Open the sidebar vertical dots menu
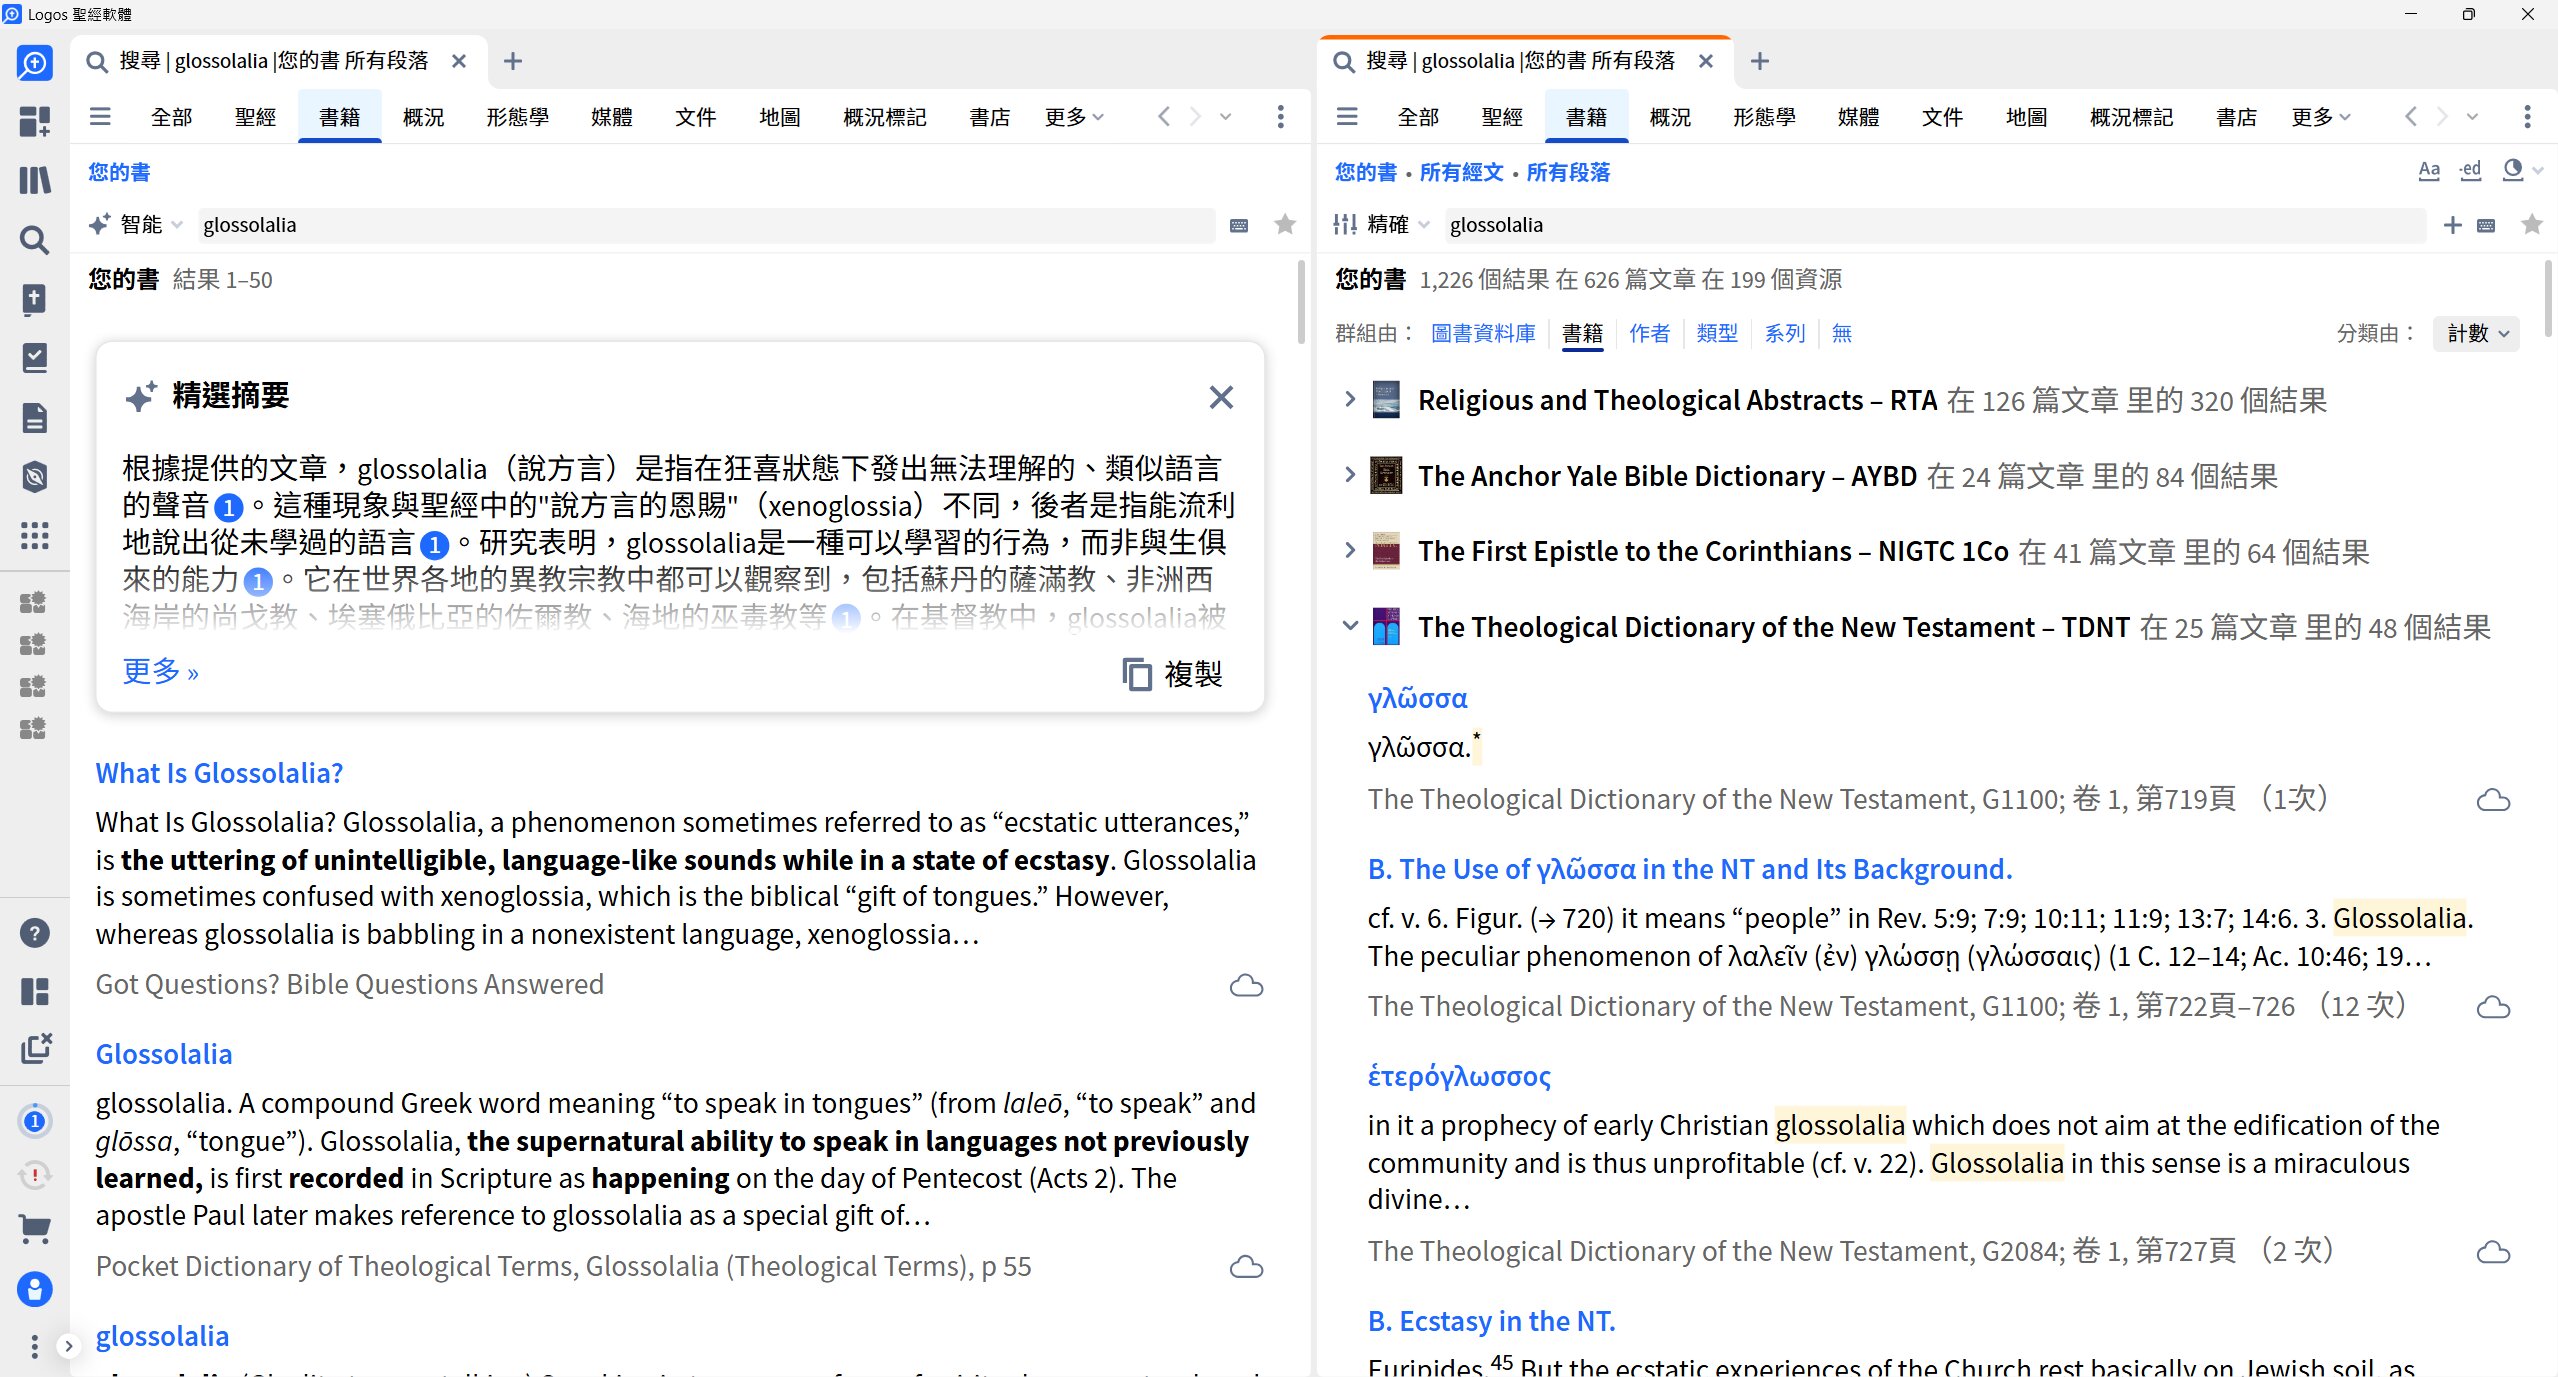2558x1377 pixels. 34,1346
